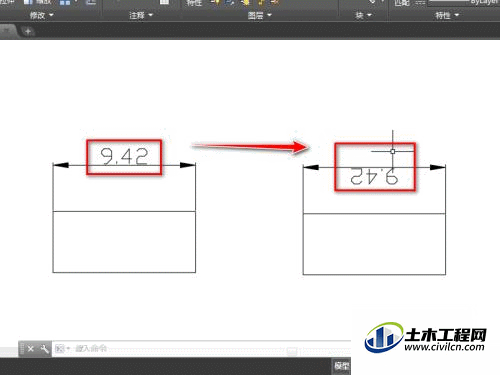Open command line customize wrench
This screenshot has width=500, height=375.
click(44, 349)
